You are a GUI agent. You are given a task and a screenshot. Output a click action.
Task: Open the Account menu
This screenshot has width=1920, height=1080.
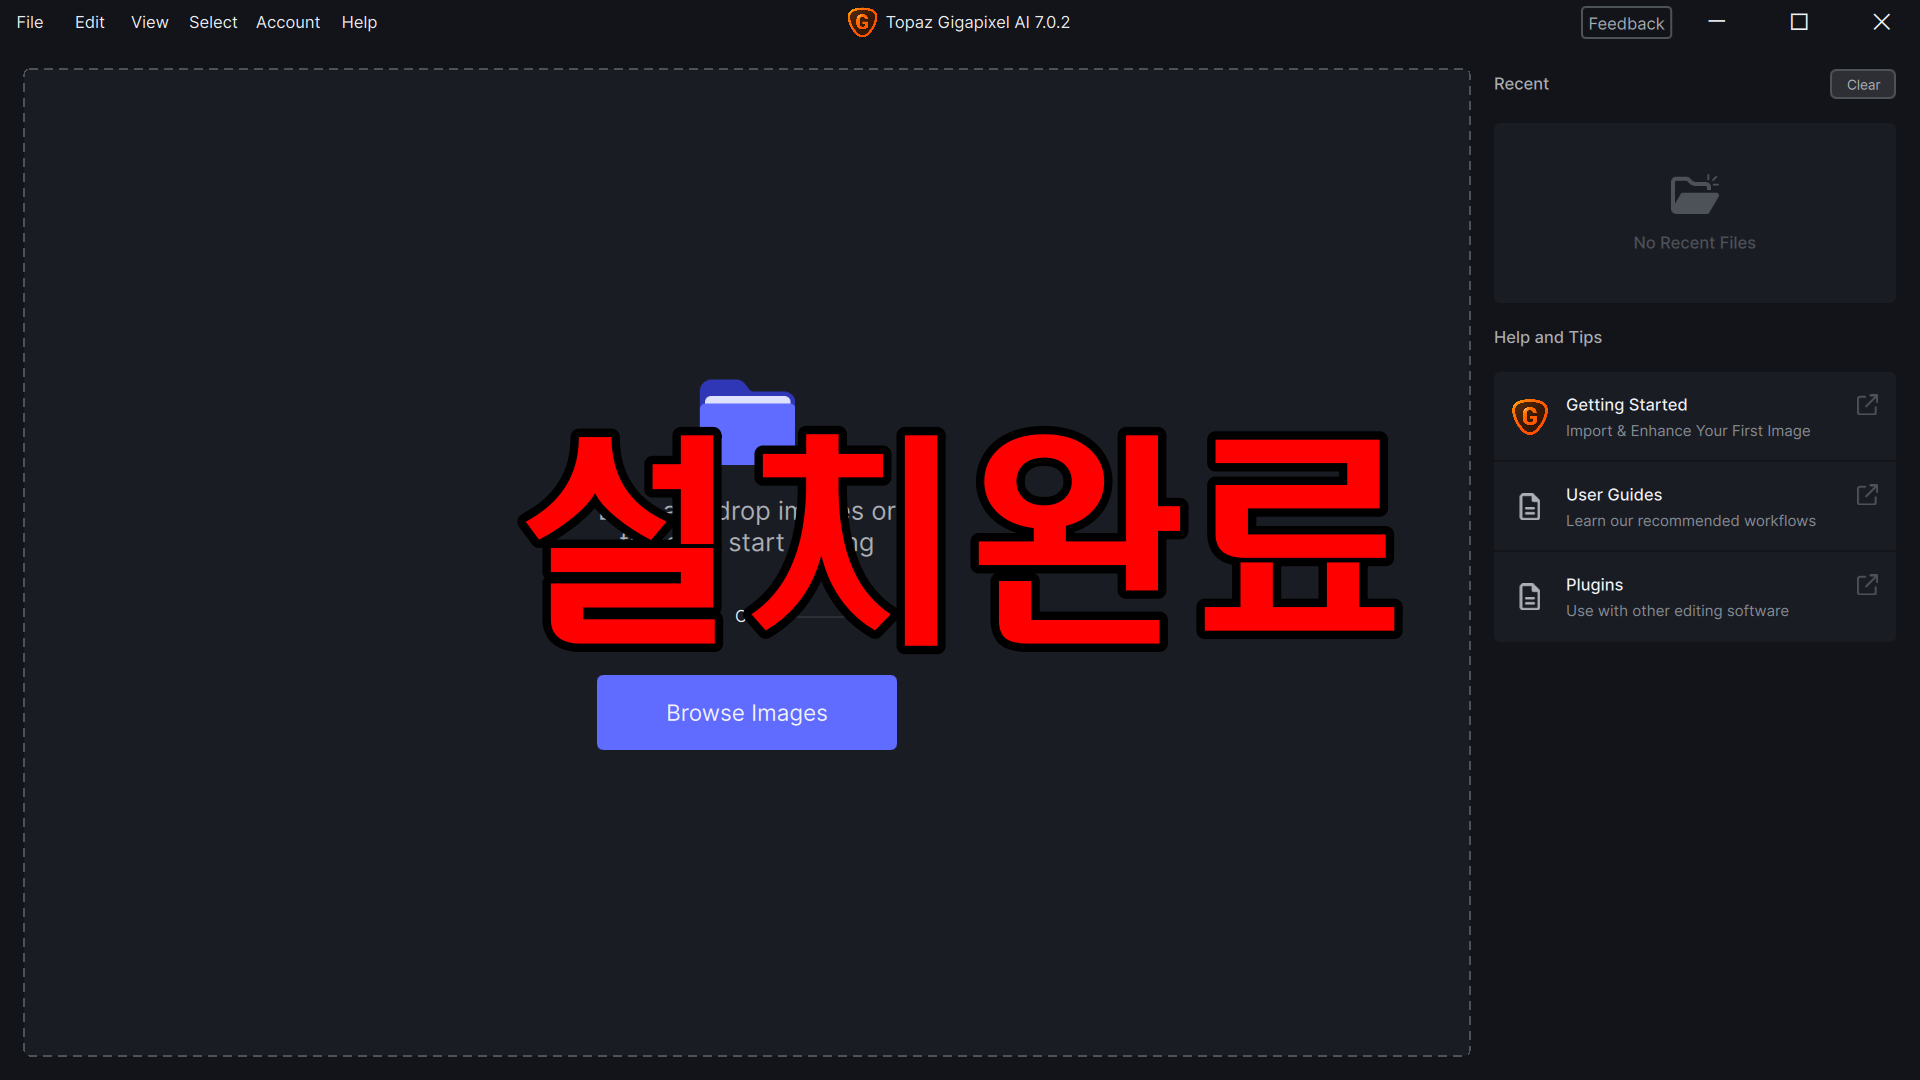click(x=287, y=22)
